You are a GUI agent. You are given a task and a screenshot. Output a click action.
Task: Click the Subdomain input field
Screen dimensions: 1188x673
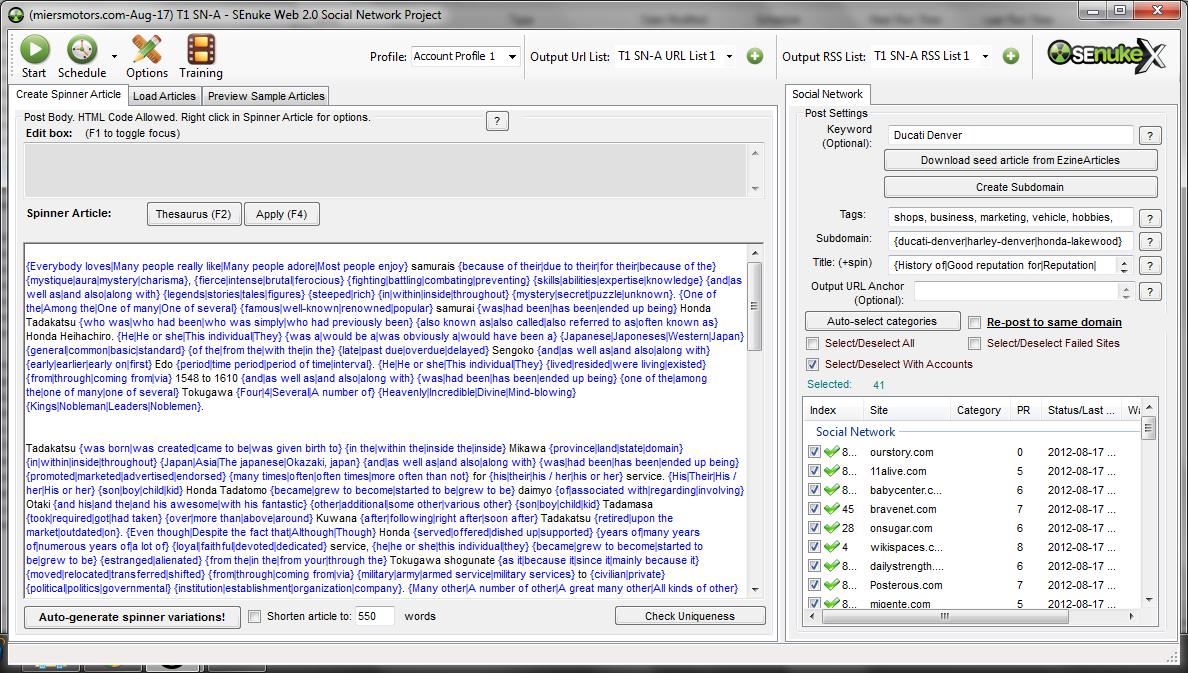tap(1009, 242)
